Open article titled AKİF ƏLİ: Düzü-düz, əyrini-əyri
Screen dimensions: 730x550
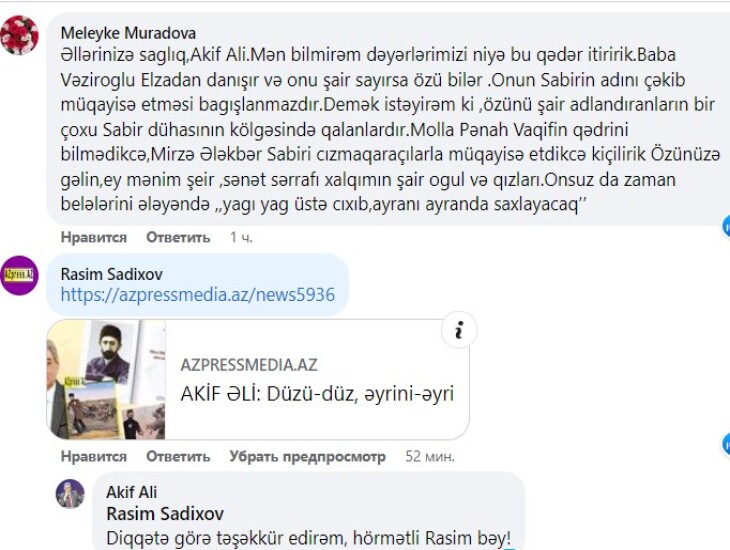point(317,394)
